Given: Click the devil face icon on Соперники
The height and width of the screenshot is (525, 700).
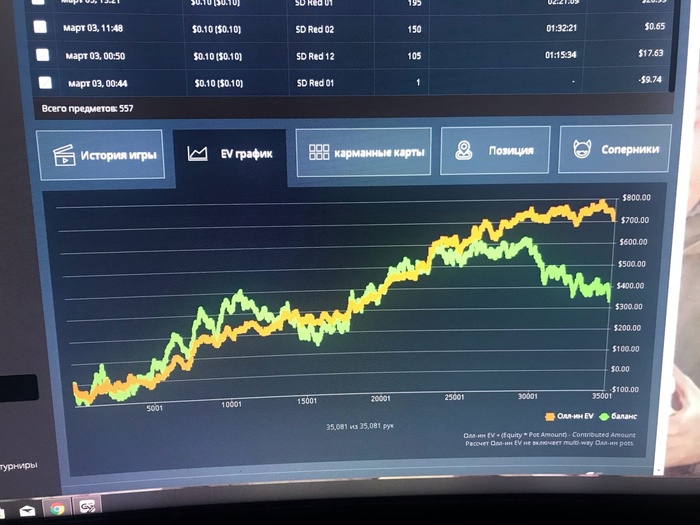Looking at the screenshot, I should click(x=582, y=149).
